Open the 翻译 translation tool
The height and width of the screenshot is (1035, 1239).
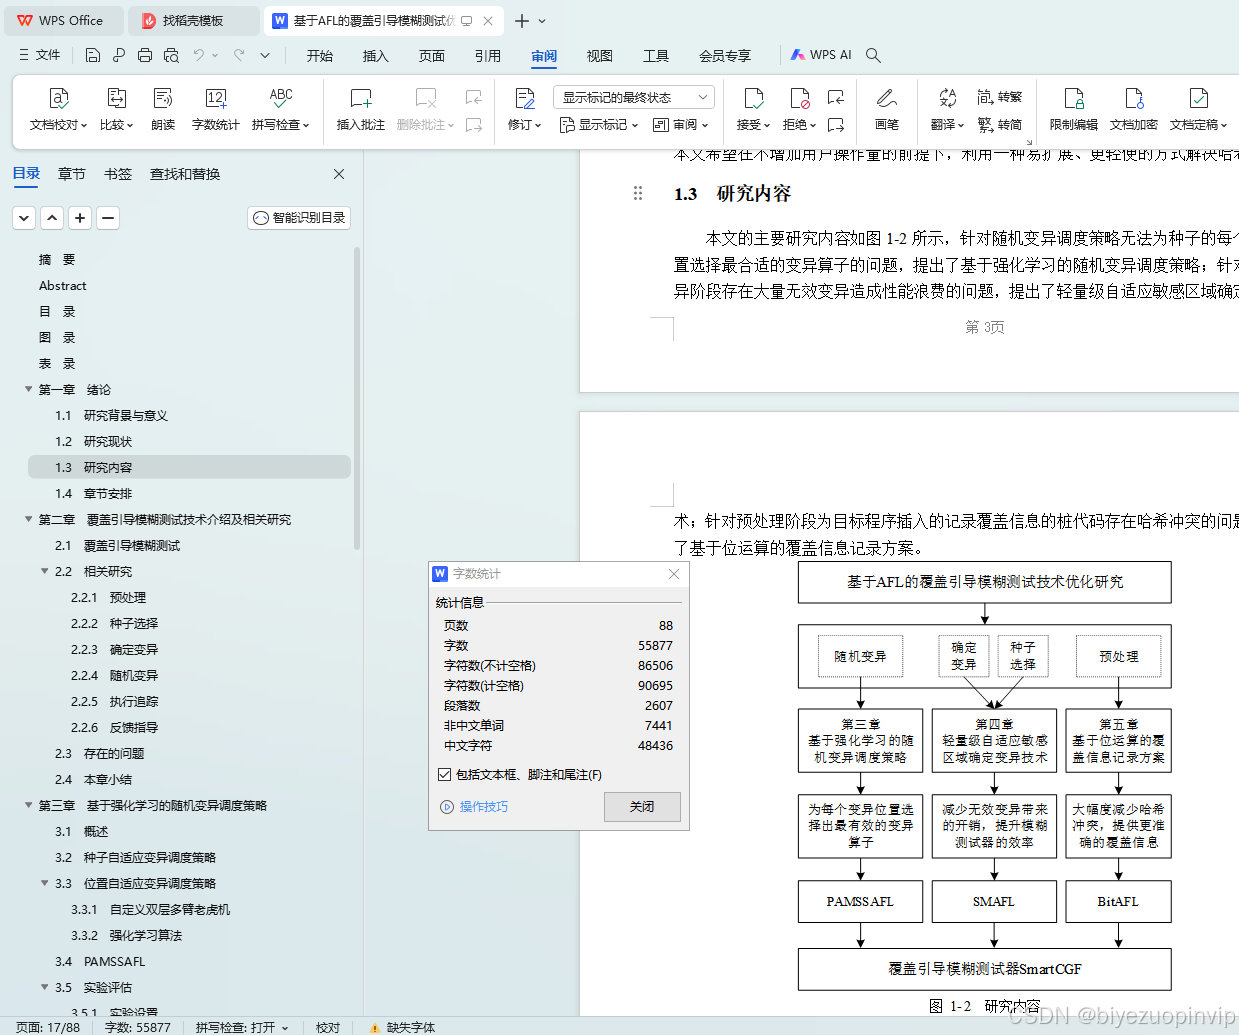[944, 110]
